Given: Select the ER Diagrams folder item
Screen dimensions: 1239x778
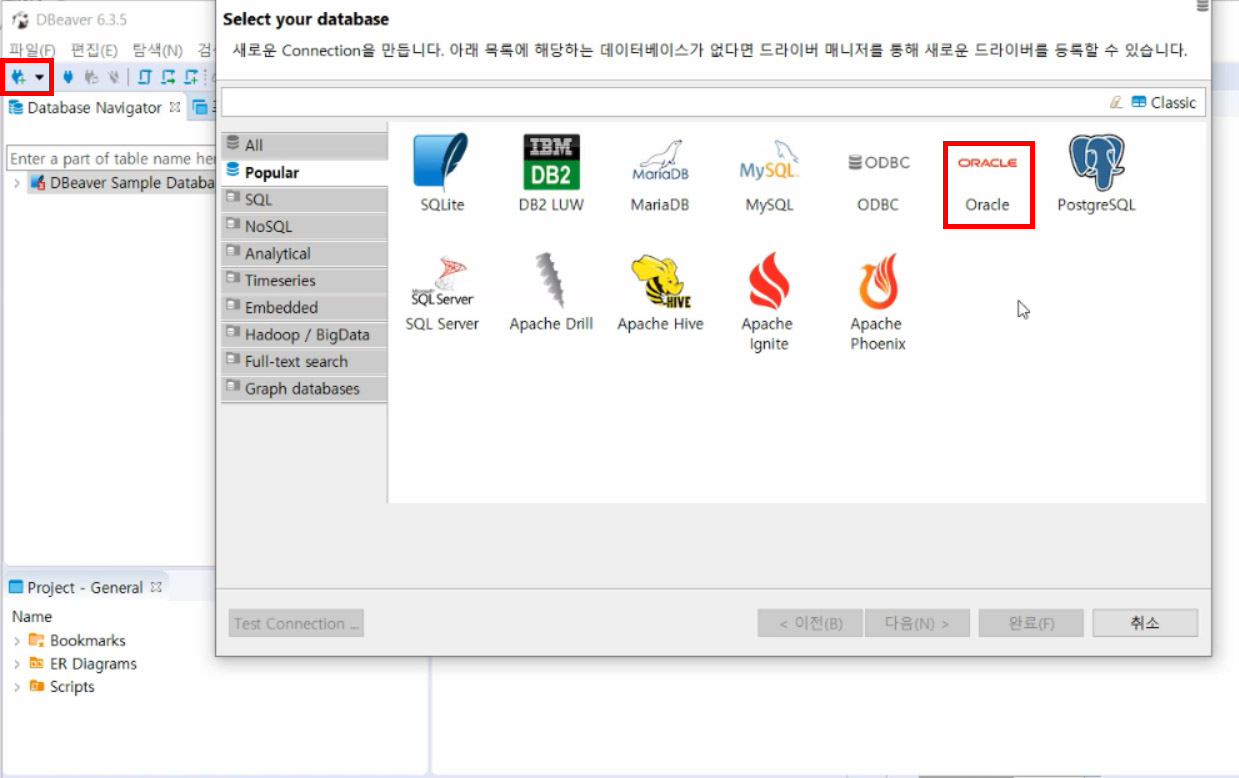Looking at the screenshot, I should click(83, 663).
